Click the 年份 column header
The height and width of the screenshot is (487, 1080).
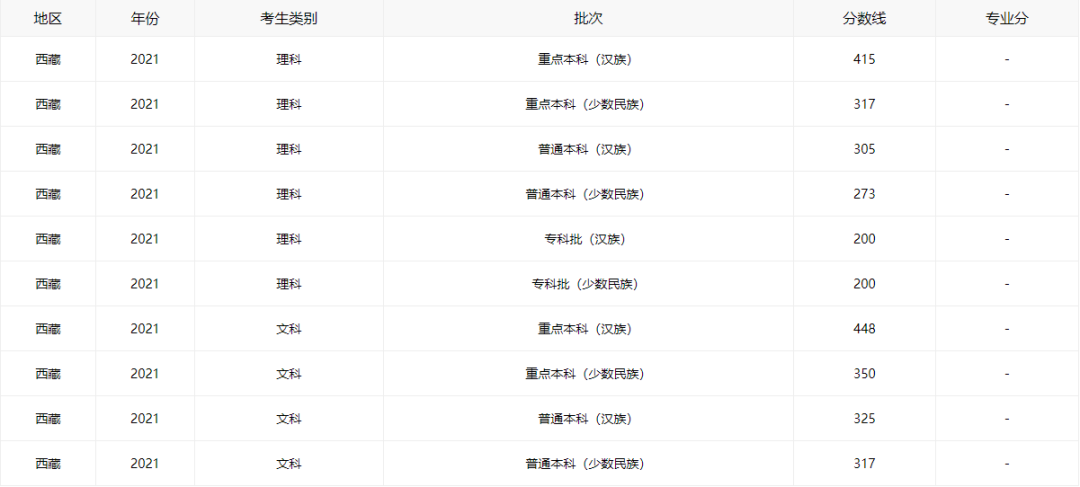click(144, 18)
